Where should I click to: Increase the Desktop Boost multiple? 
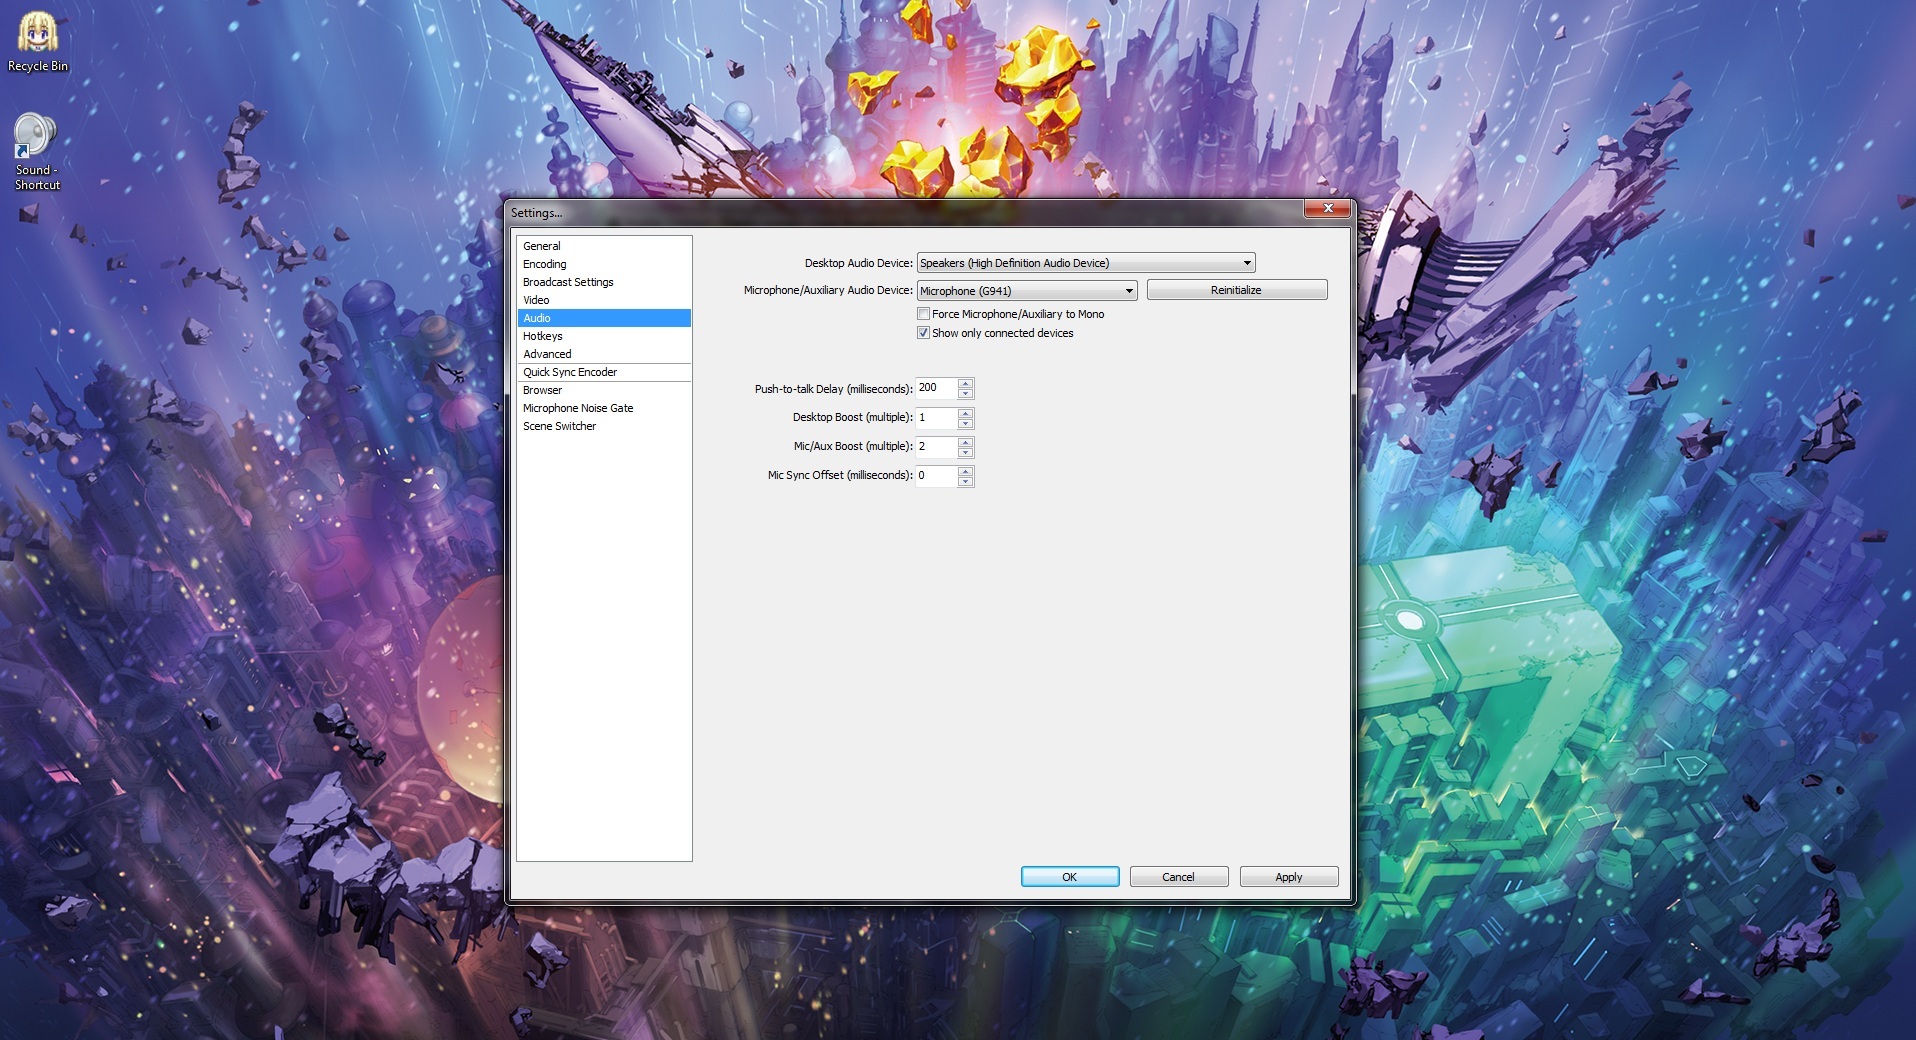point(966,413)
